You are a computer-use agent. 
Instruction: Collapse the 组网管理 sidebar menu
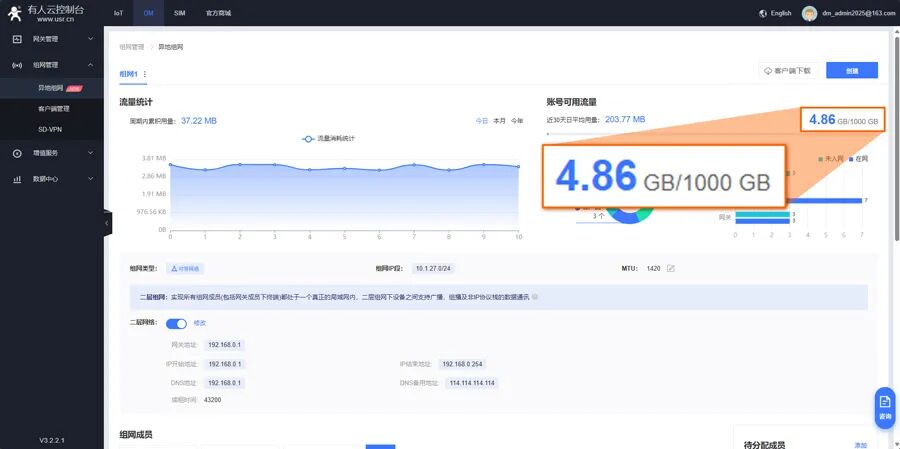(91, 65)
